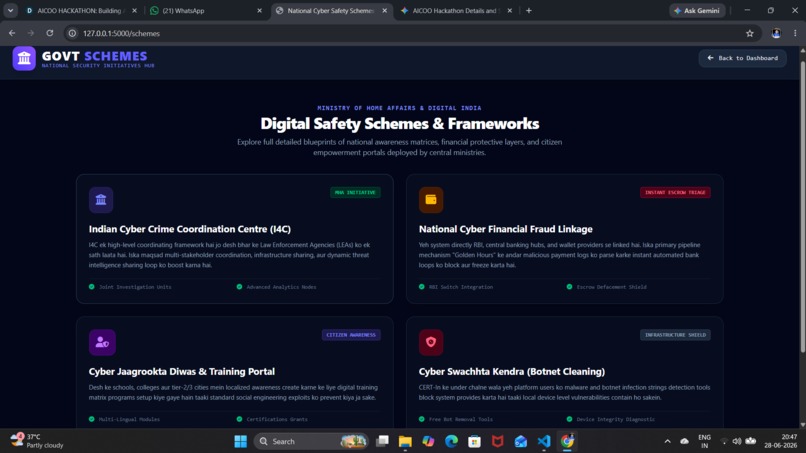The width and height of the screenshot is (806, 453).
Task: Open the Chrome three-dot menu
Action: 795,33
